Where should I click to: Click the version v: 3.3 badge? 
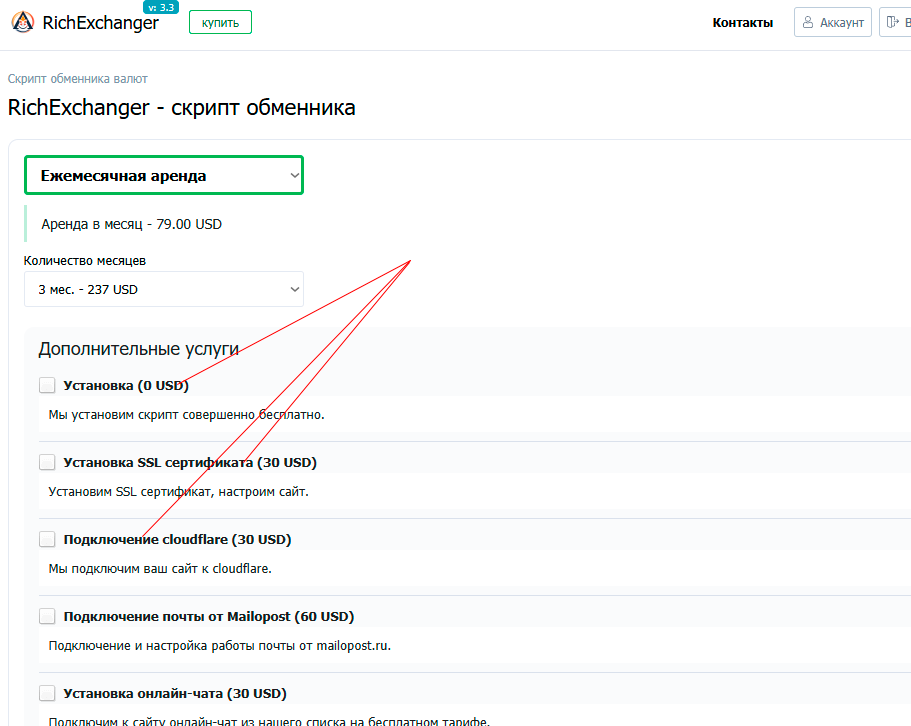(x=161, y=8)
